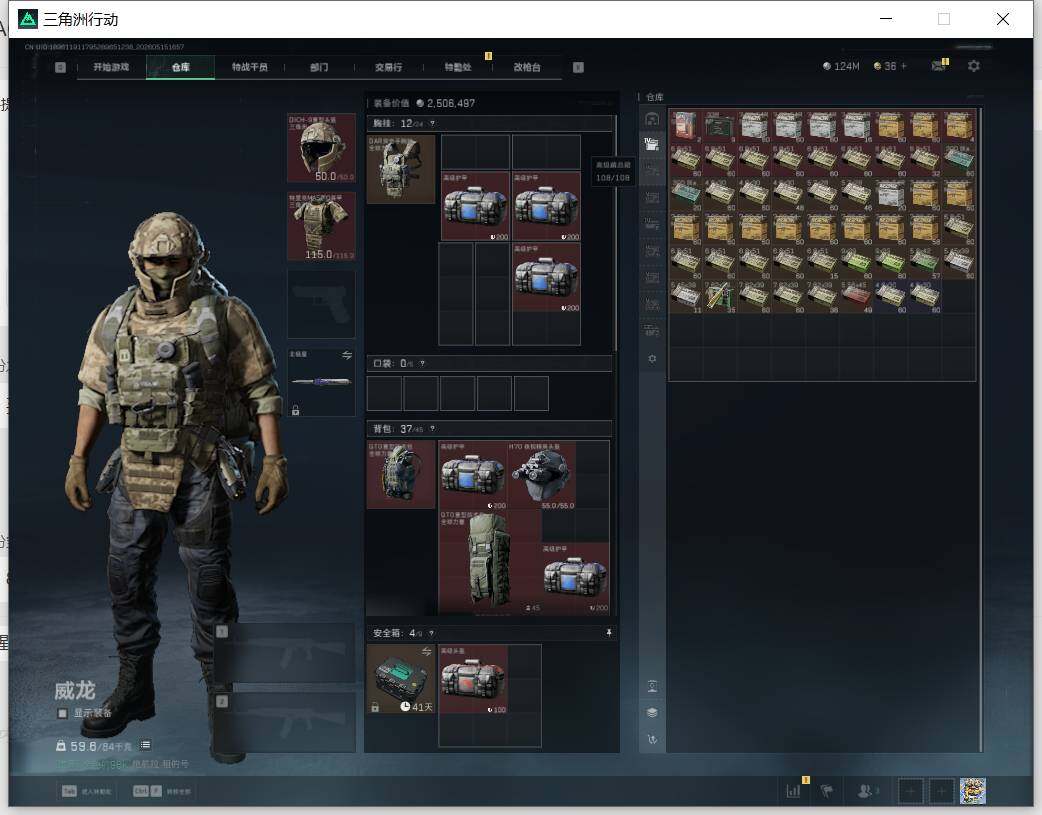Screen dimensions: 1042x815
Task: Click the help icon next to 安全箱
Action: [x=431, y=633]
